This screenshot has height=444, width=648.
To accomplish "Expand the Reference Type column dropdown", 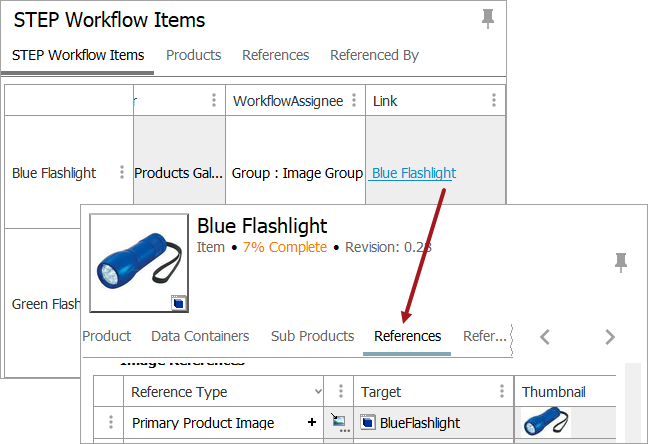I will 318,392.
